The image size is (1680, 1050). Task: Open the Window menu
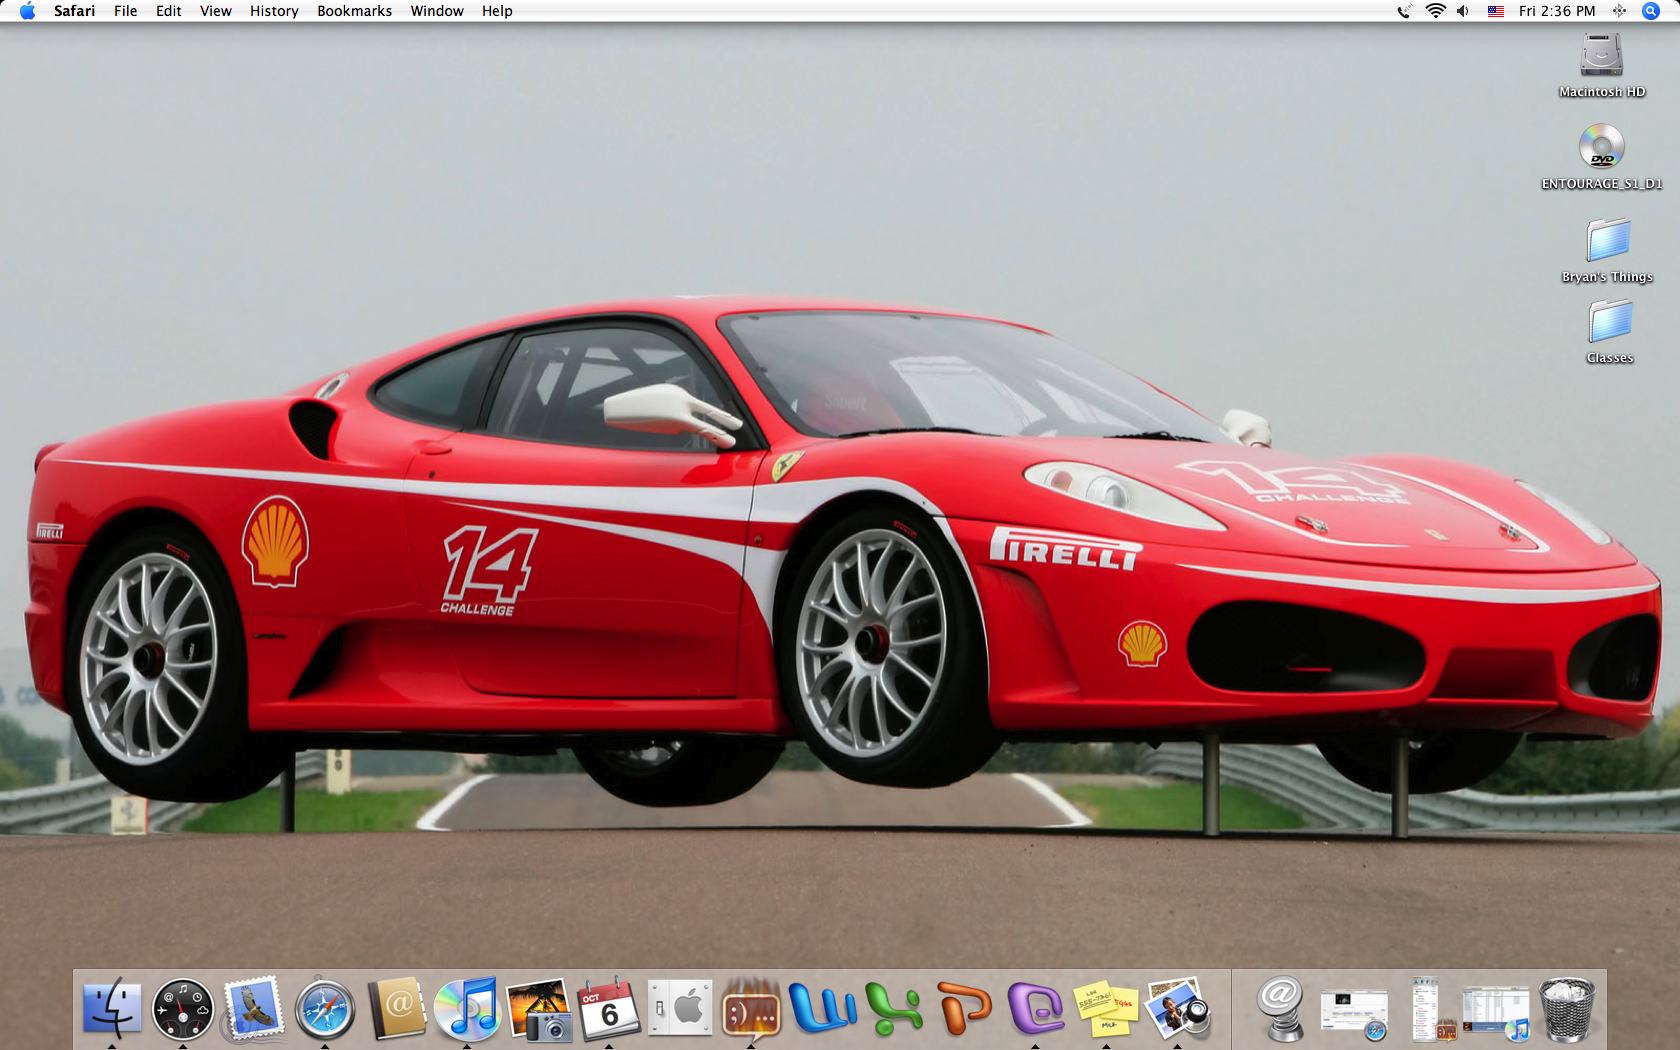[437, 11]
